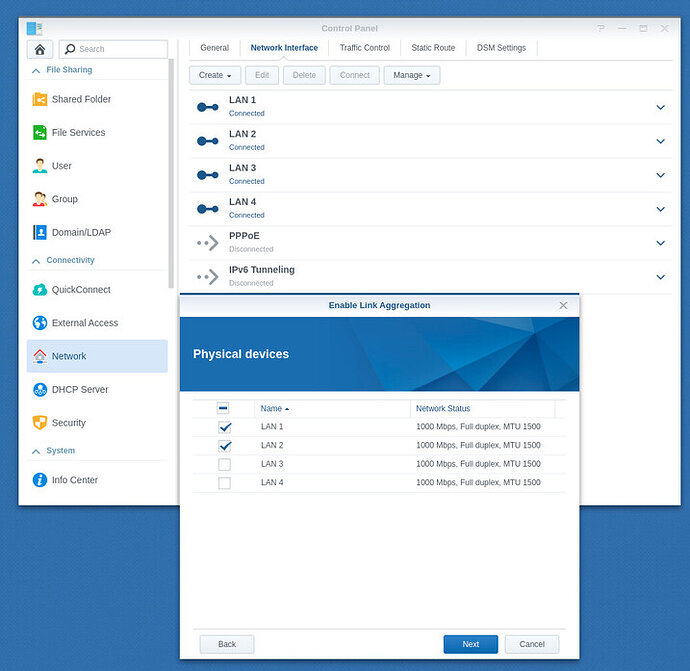Open the Create dropdown menu
690x671 pixels.
tap(215, 75)
